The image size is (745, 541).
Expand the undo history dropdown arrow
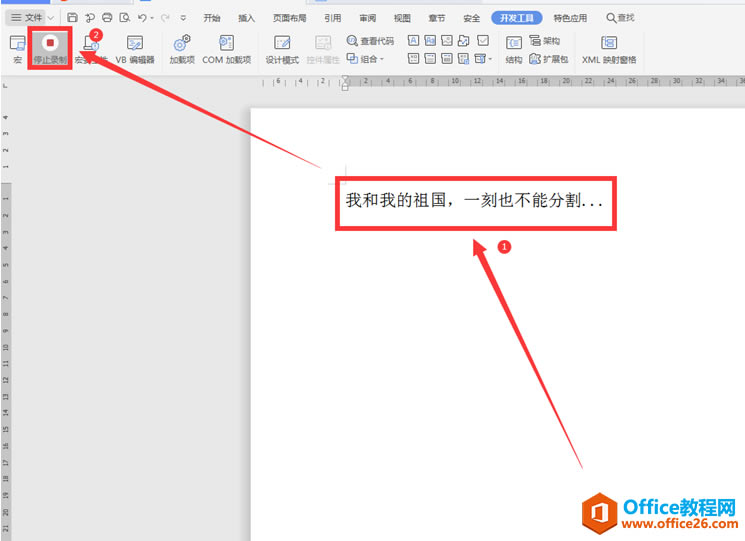tap(152, 18)
